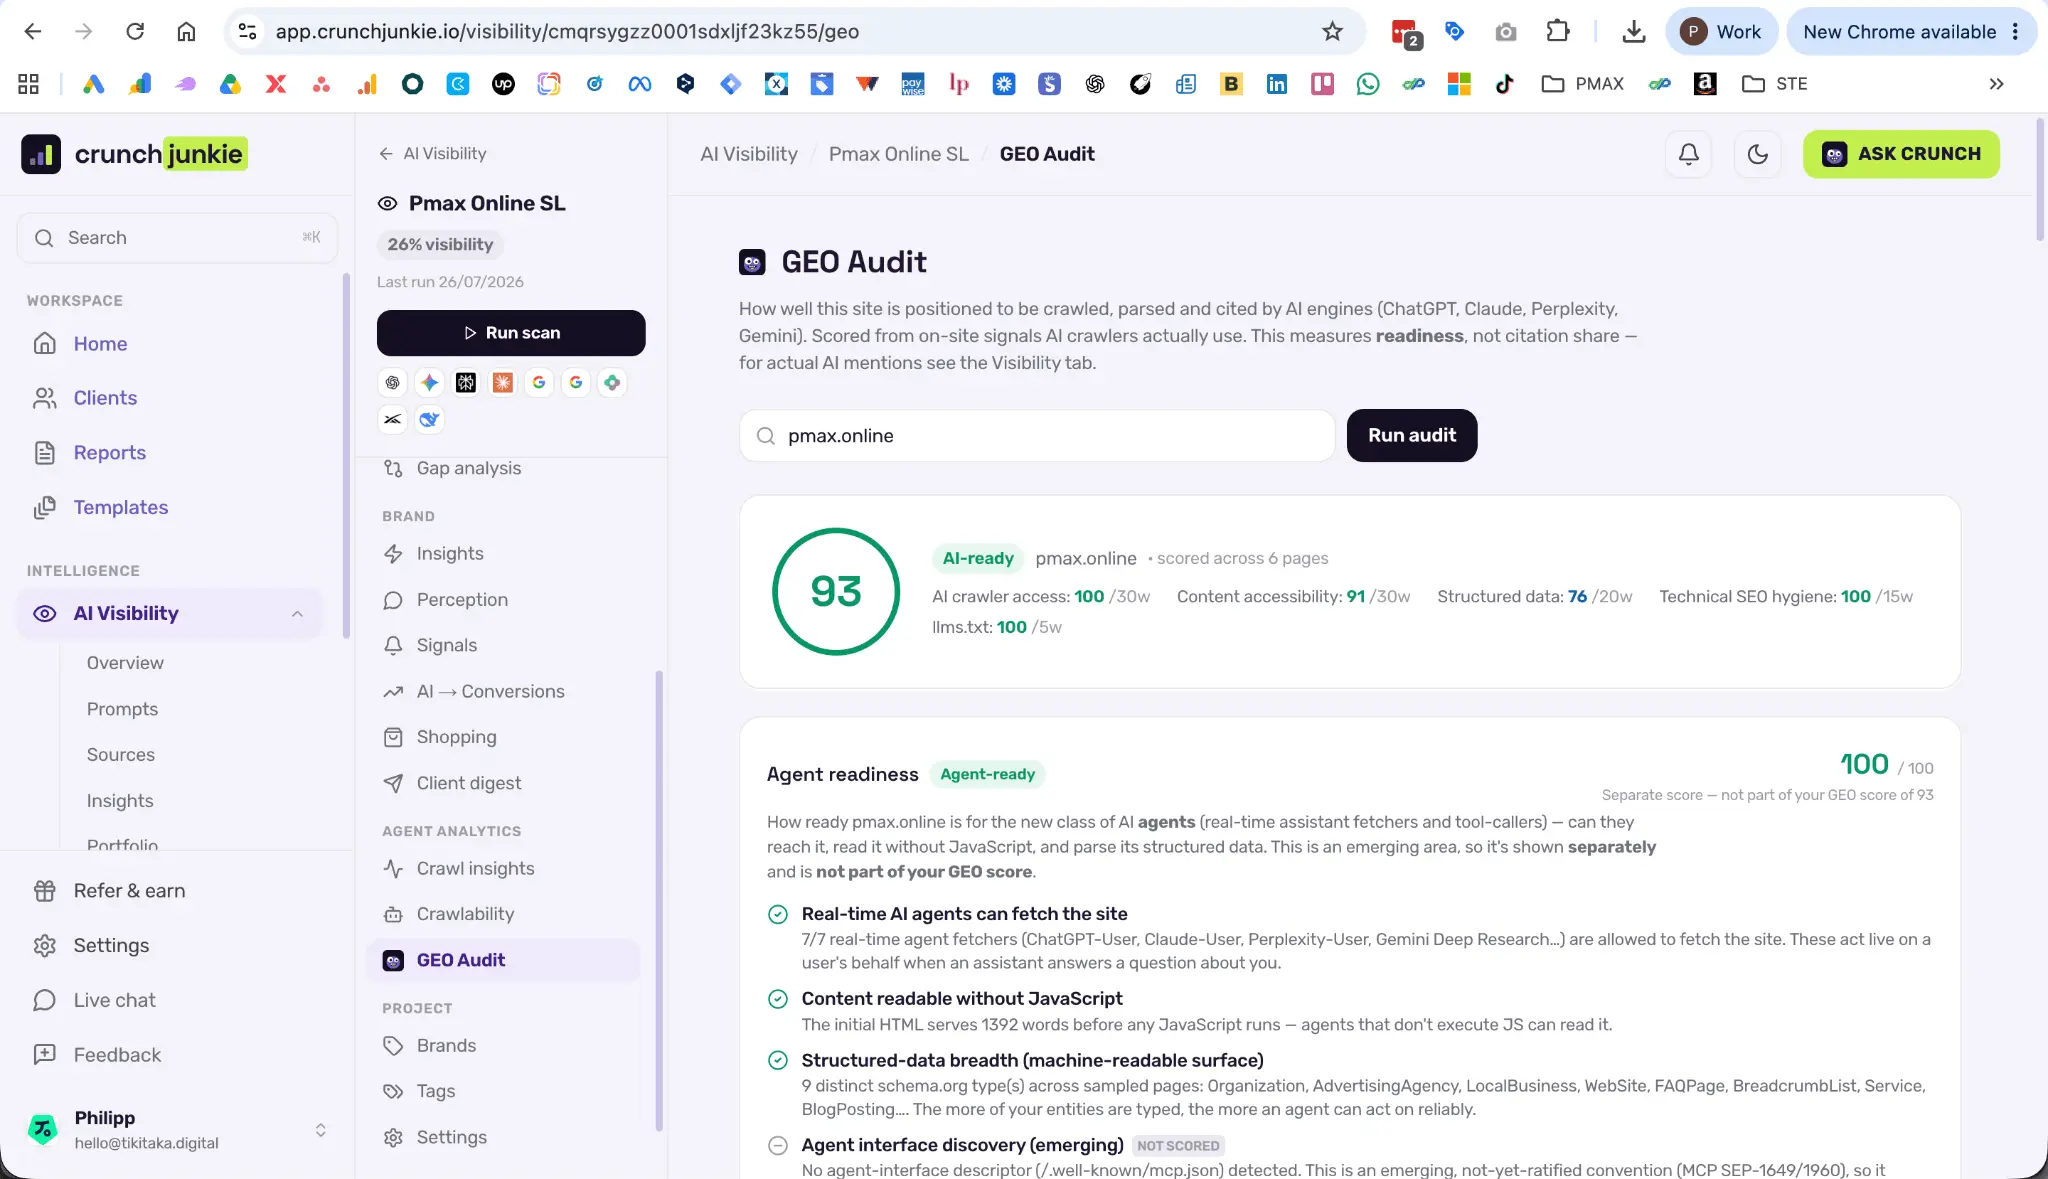Select the Gemini engine icon under Run scan
Viewport: 2048px width, 1179px height.
pos(429,382)
